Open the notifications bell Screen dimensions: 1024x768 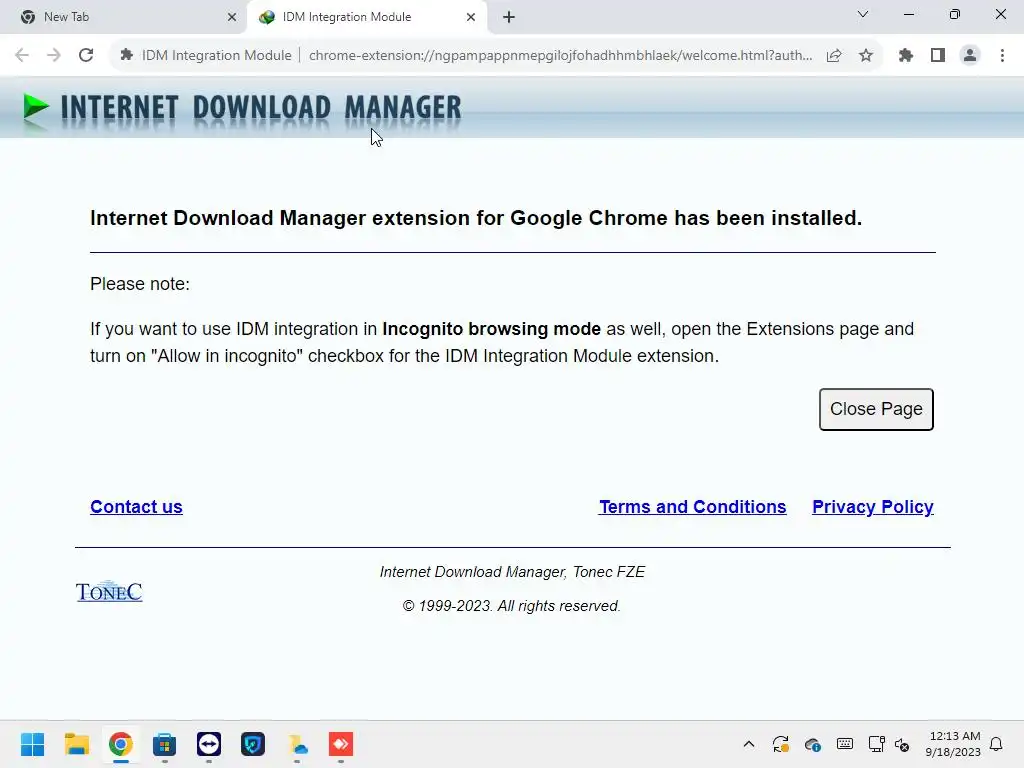(x=997, y=744)
